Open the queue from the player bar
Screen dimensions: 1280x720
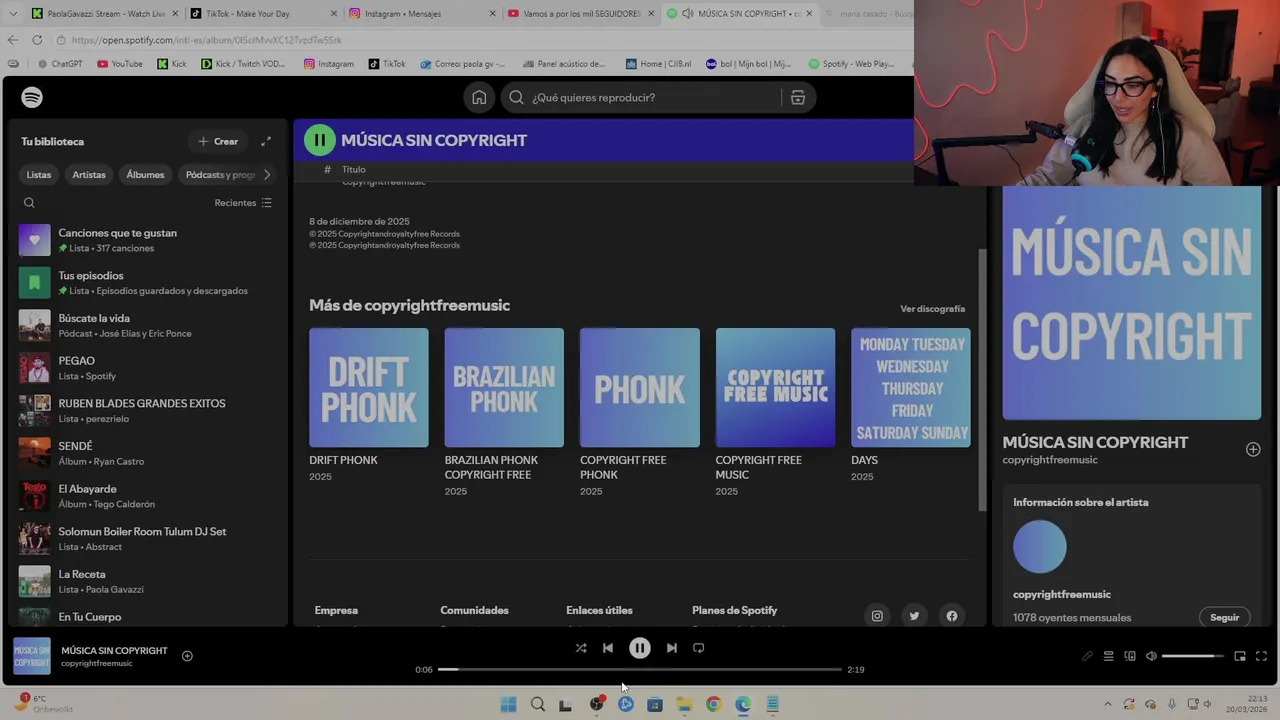tap(1108, 656)
